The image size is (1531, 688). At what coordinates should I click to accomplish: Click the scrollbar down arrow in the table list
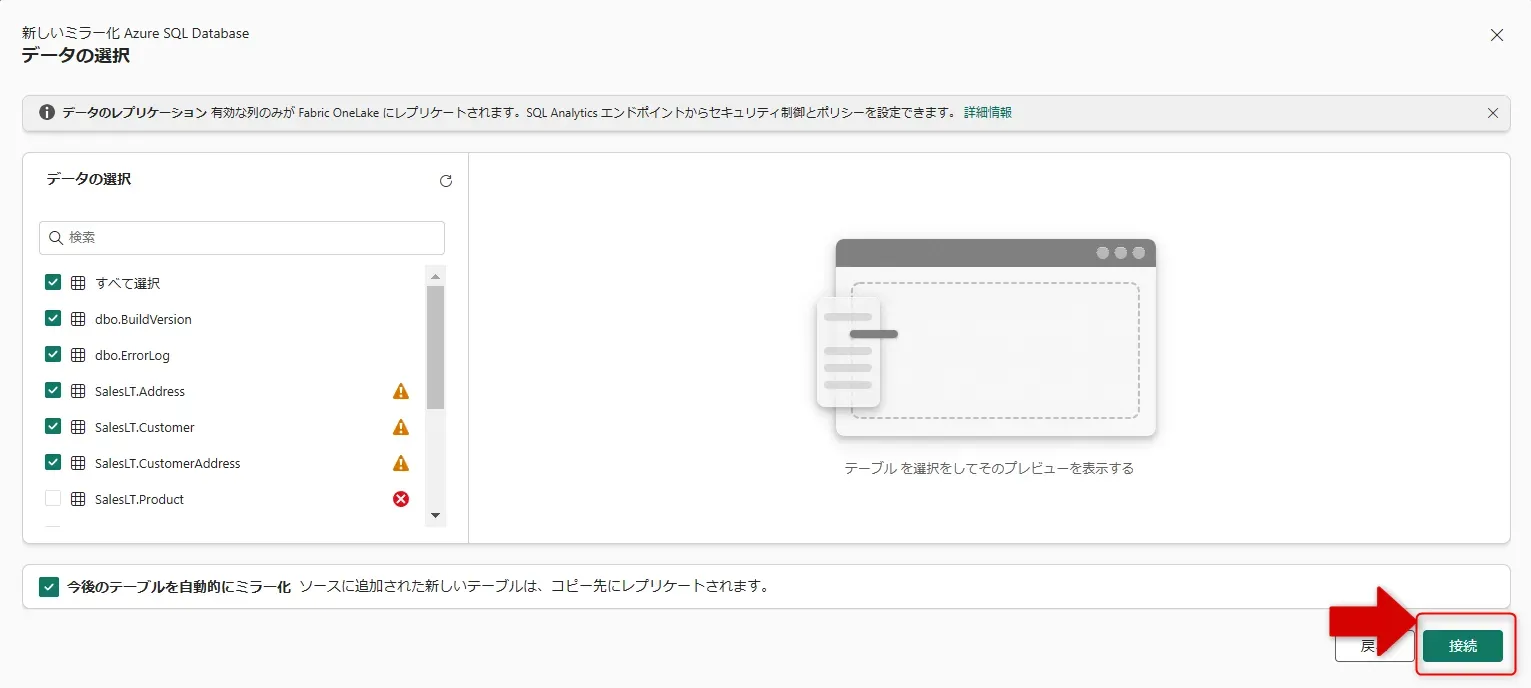pos(435,515)
